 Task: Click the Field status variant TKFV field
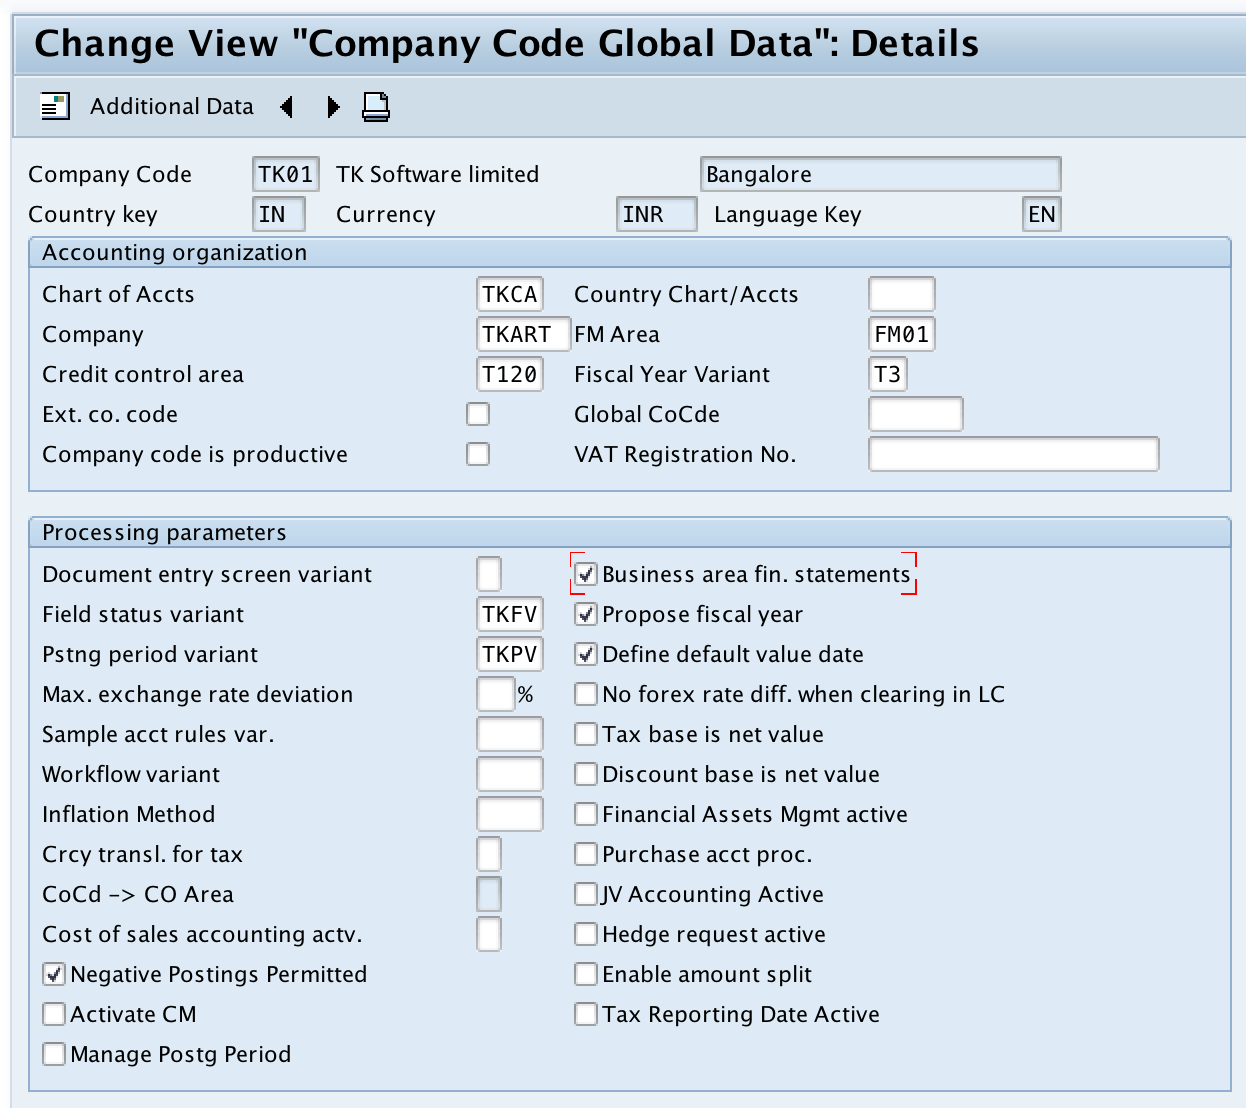[x=509, y=613]
